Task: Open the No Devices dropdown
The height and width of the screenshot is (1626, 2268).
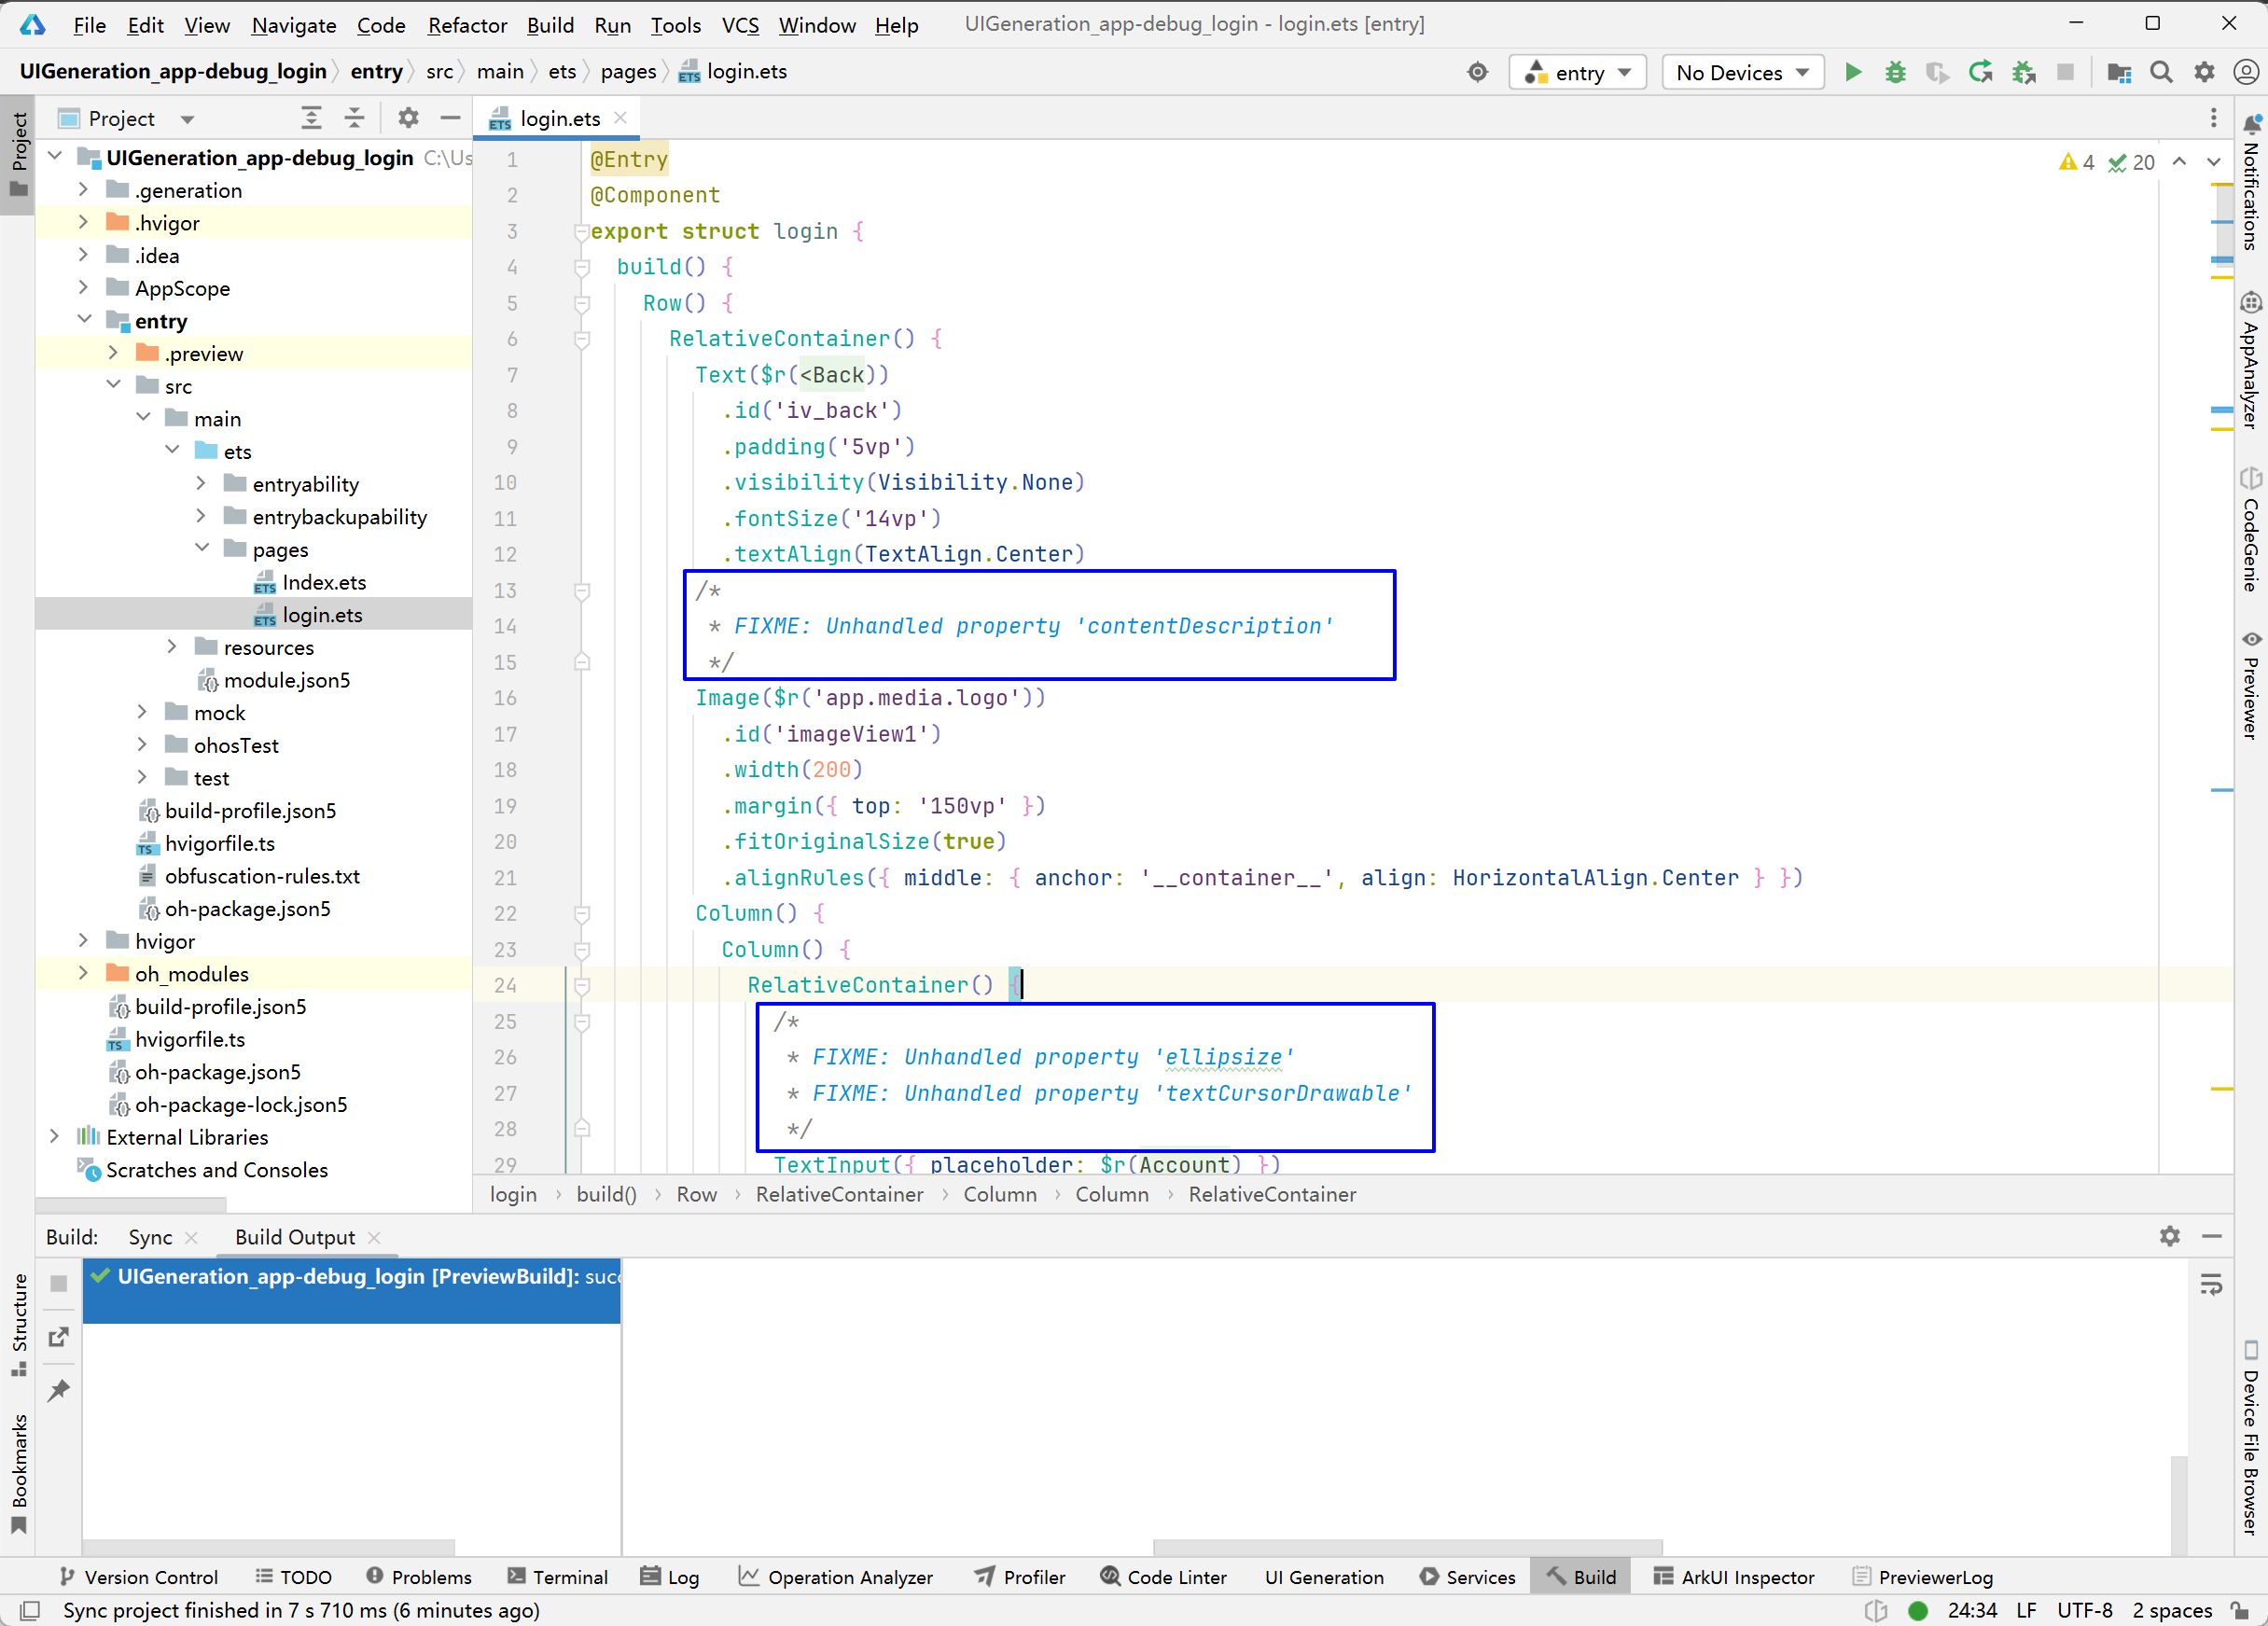Action: [1742, 72]
